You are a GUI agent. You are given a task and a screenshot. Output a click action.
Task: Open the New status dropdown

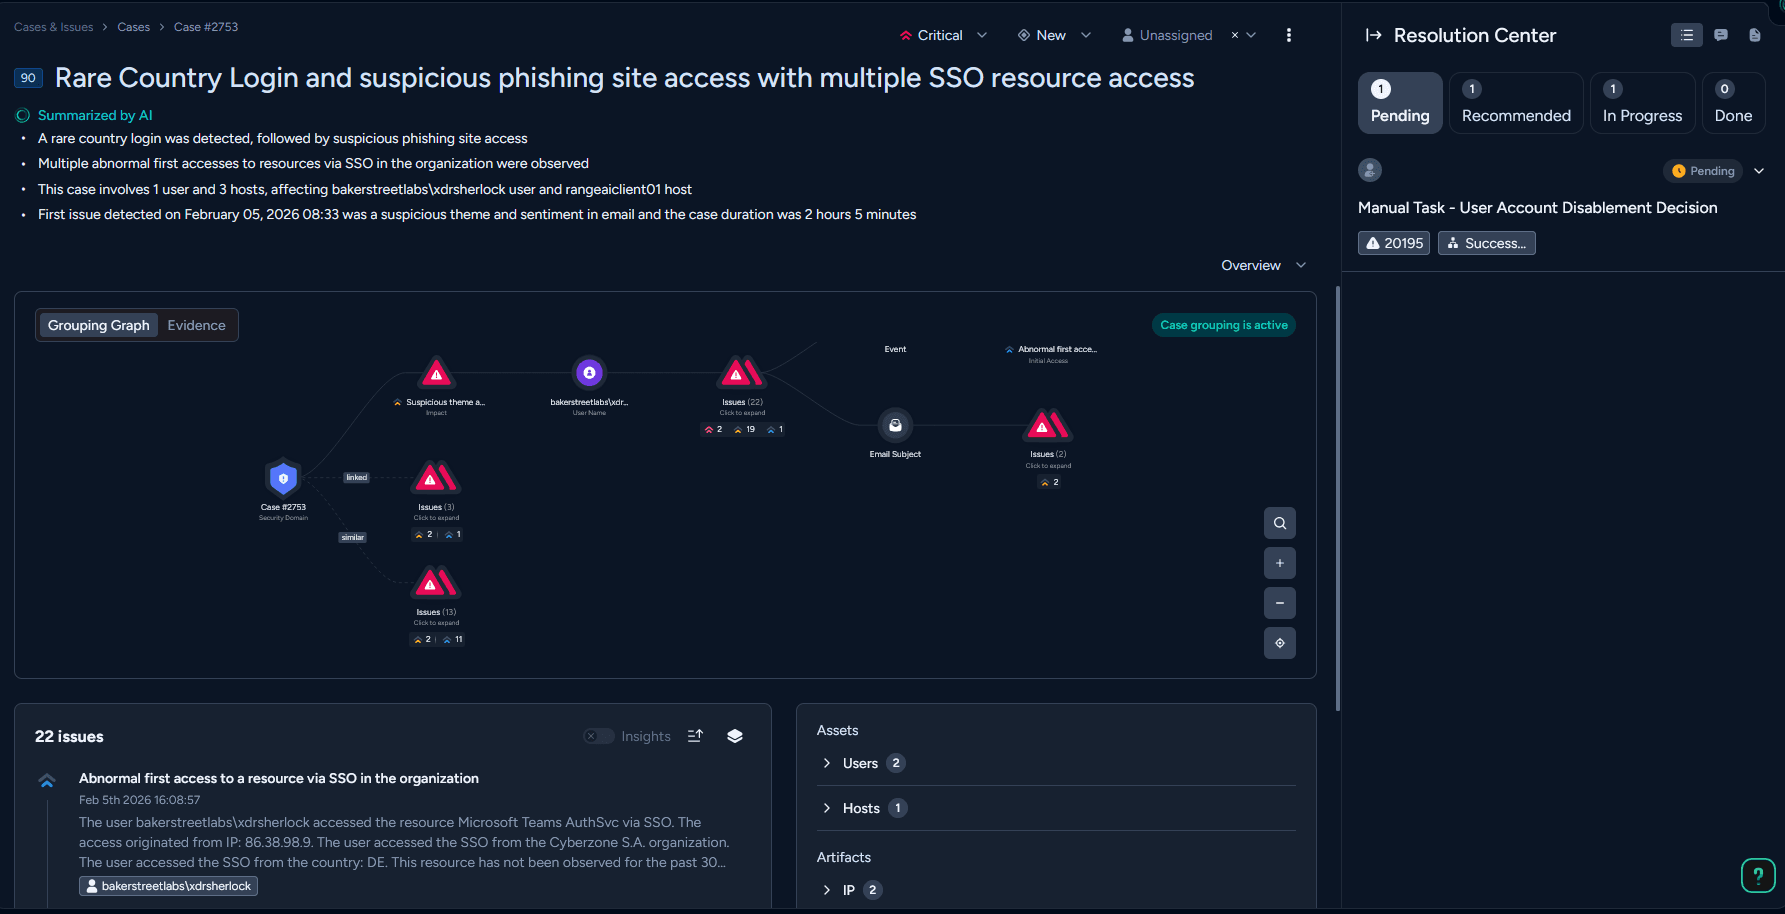(1054, 35)
